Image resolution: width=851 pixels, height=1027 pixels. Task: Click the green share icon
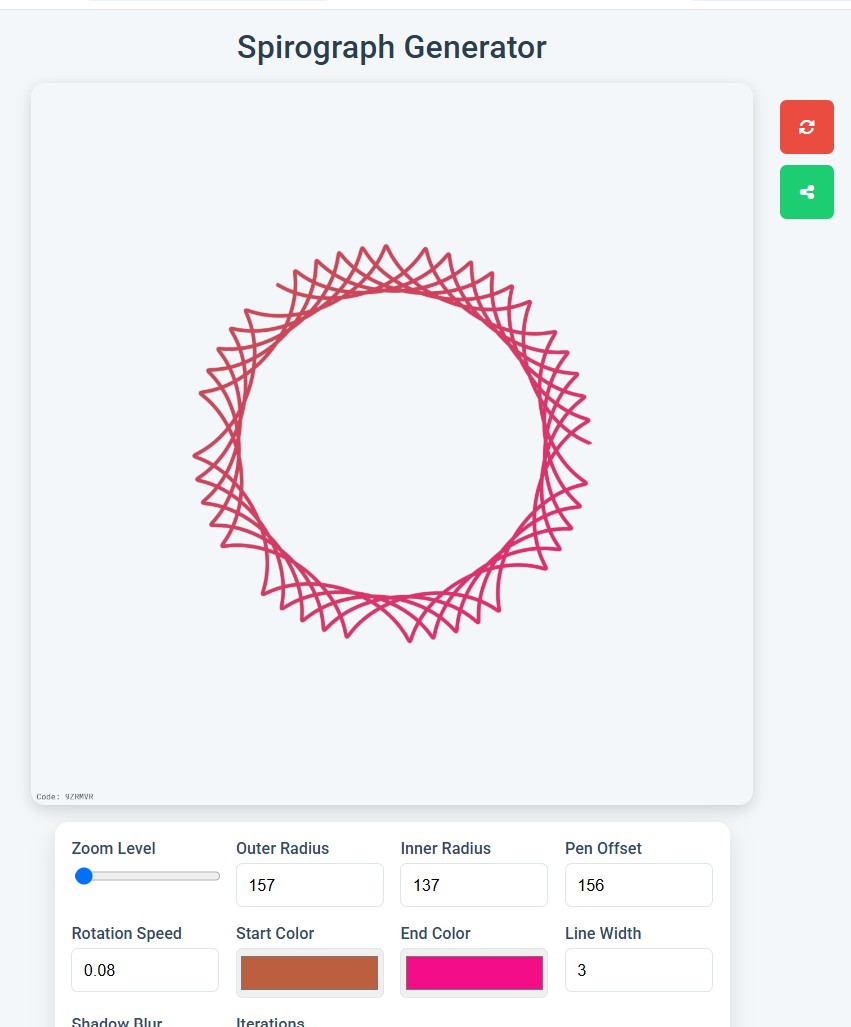click(806, 191)
